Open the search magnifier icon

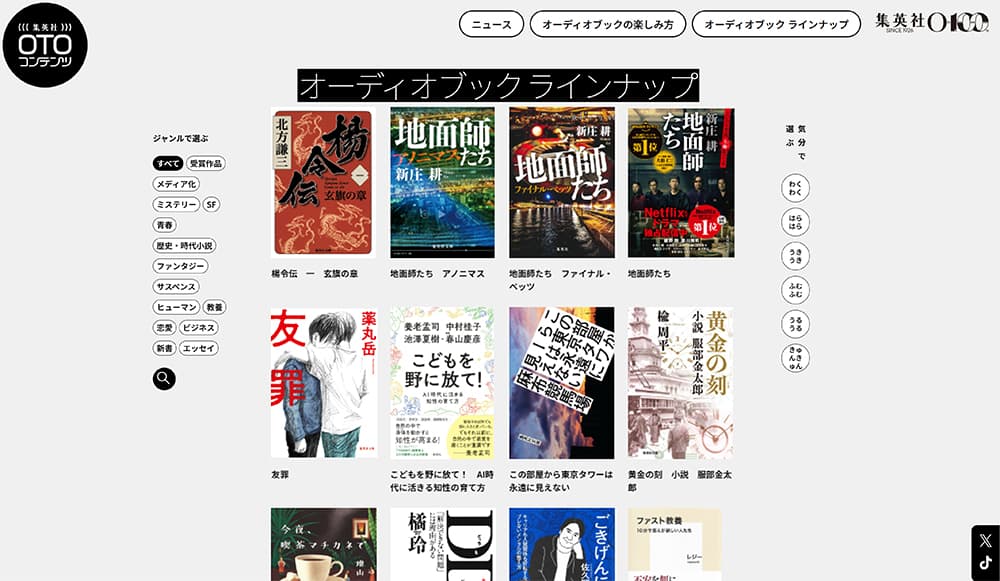164,378
